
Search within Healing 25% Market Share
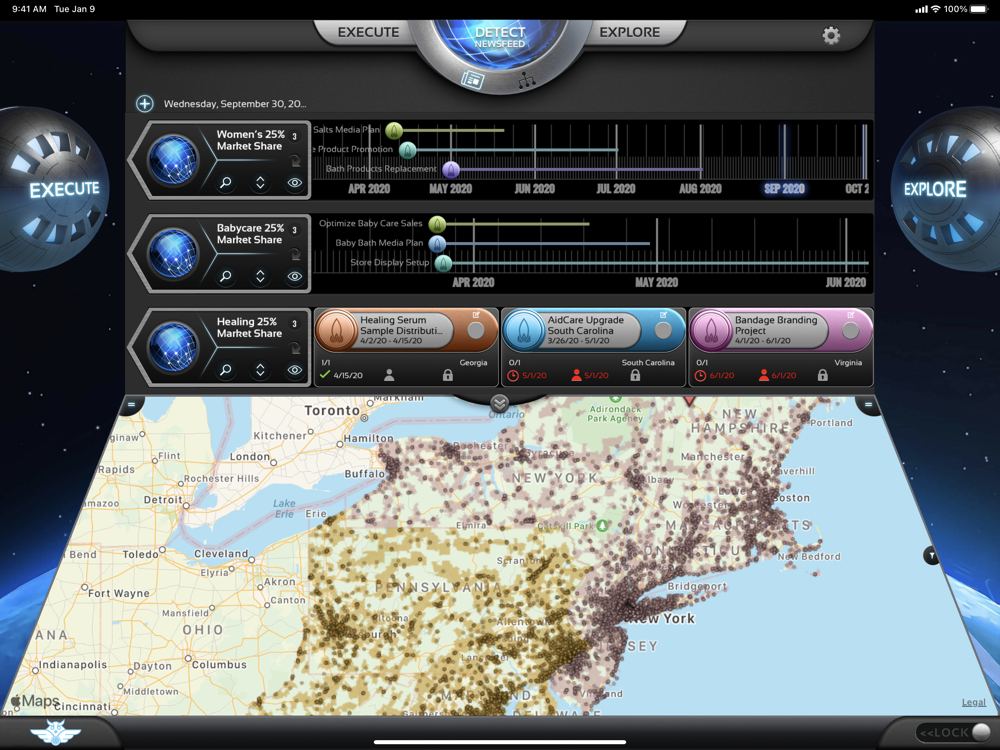(226, 370)
